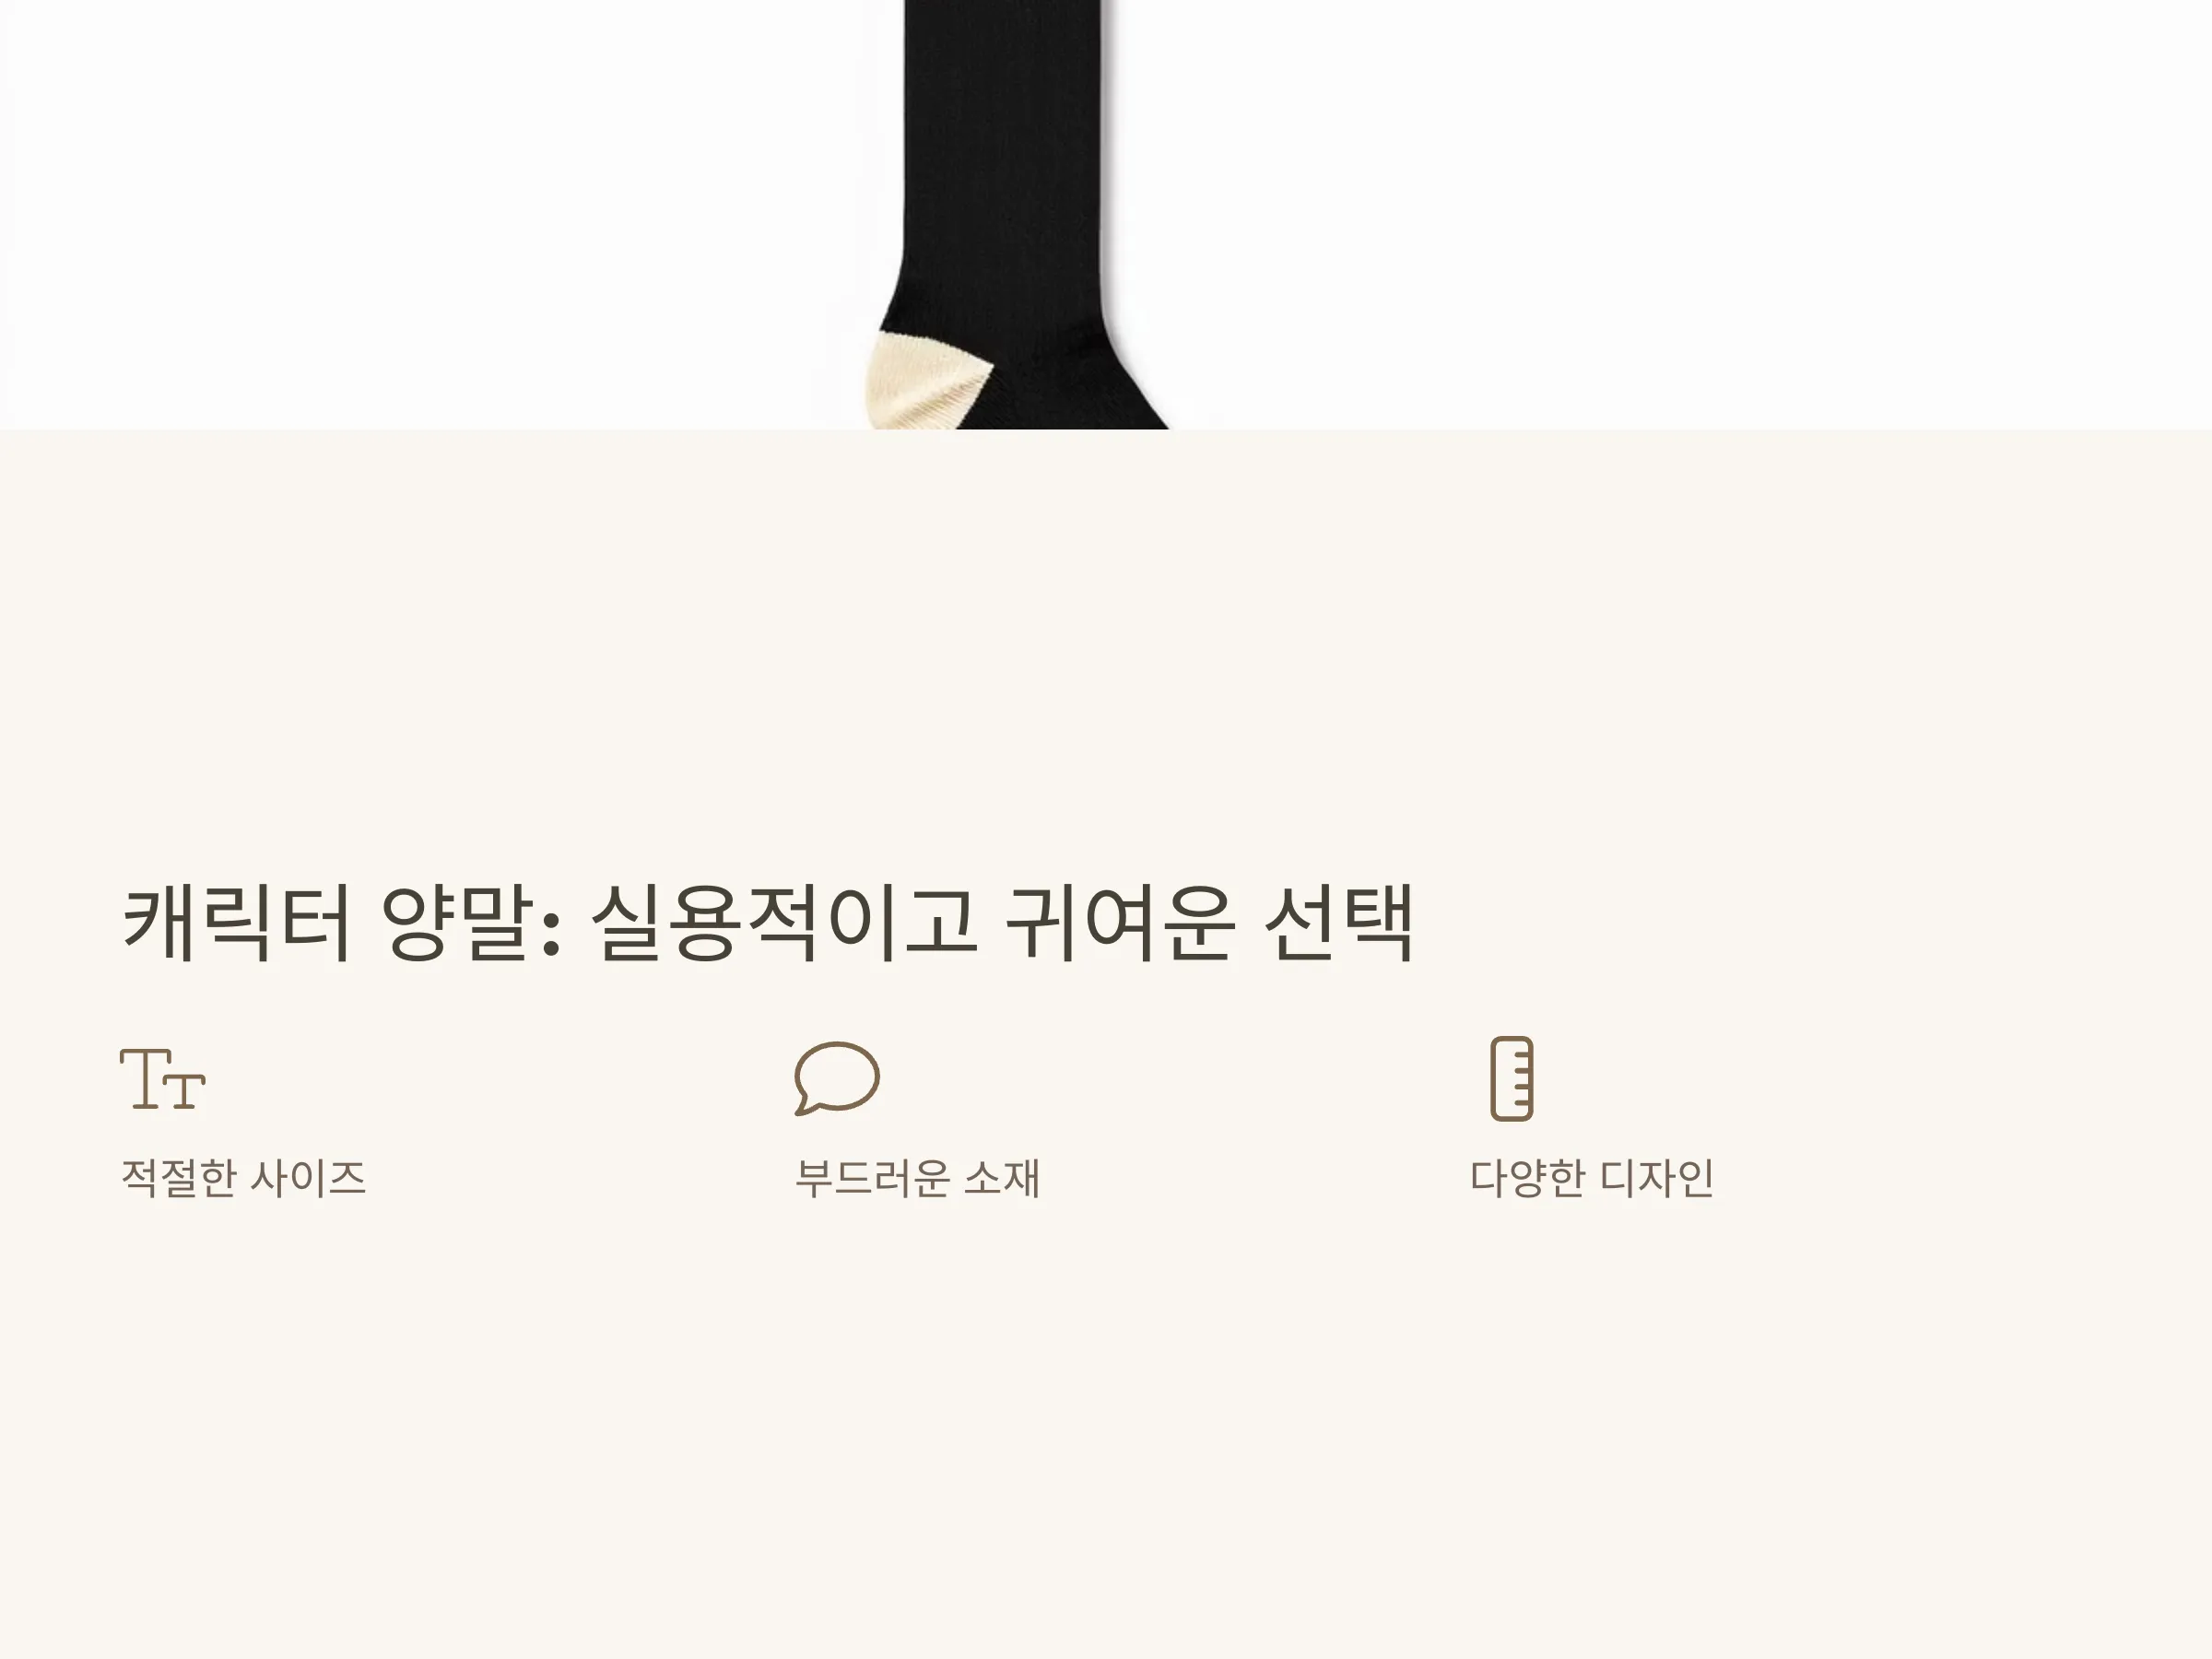Select the speech bubble icon
Viewport: 2212px width, 1659px height.
click(837, 1078)
